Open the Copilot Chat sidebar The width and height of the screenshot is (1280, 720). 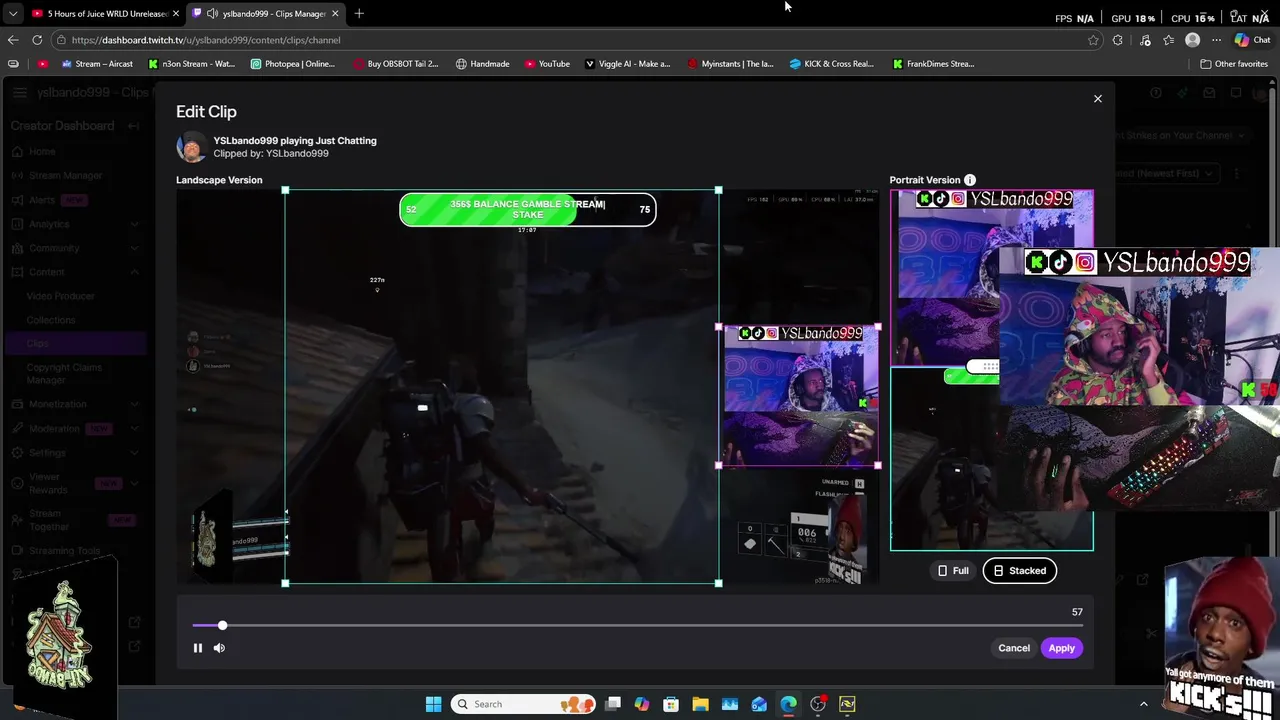(1252, 40)
